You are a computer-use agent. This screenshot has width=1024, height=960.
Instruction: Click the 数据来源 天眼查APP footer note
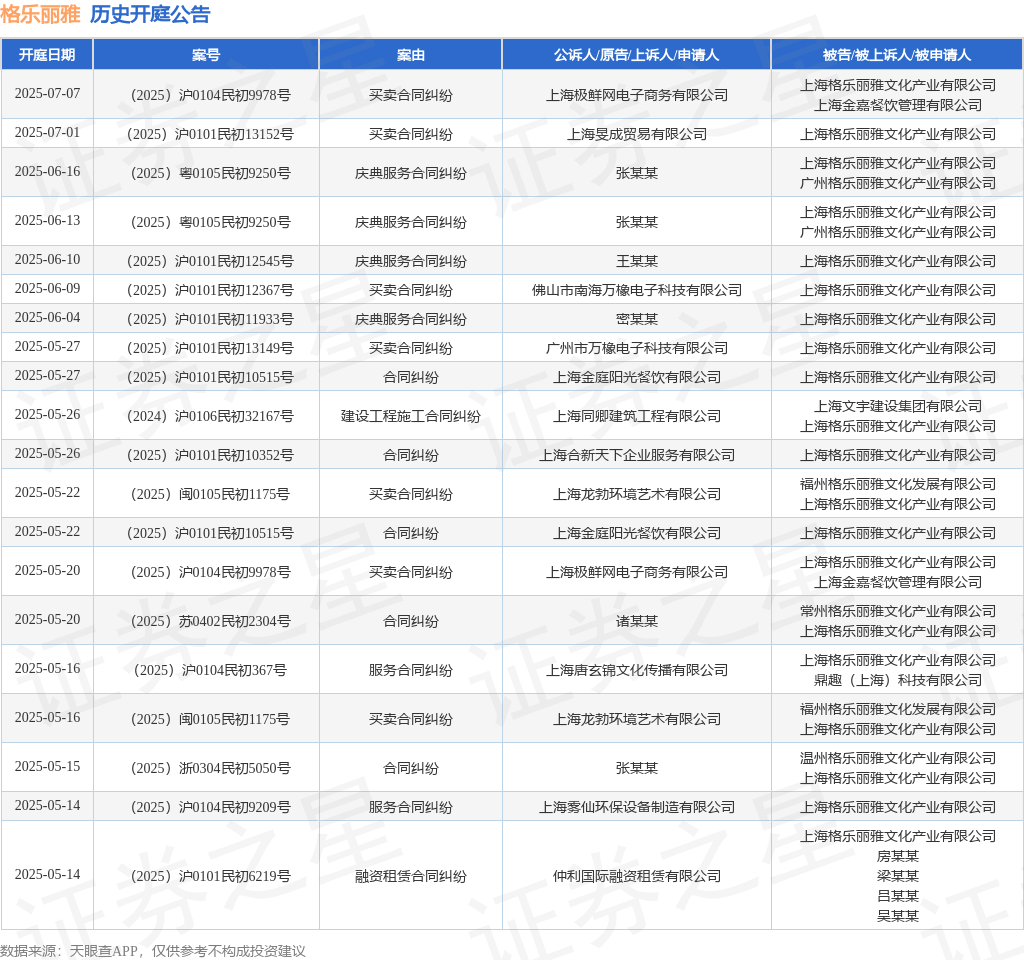coord(153,951)
